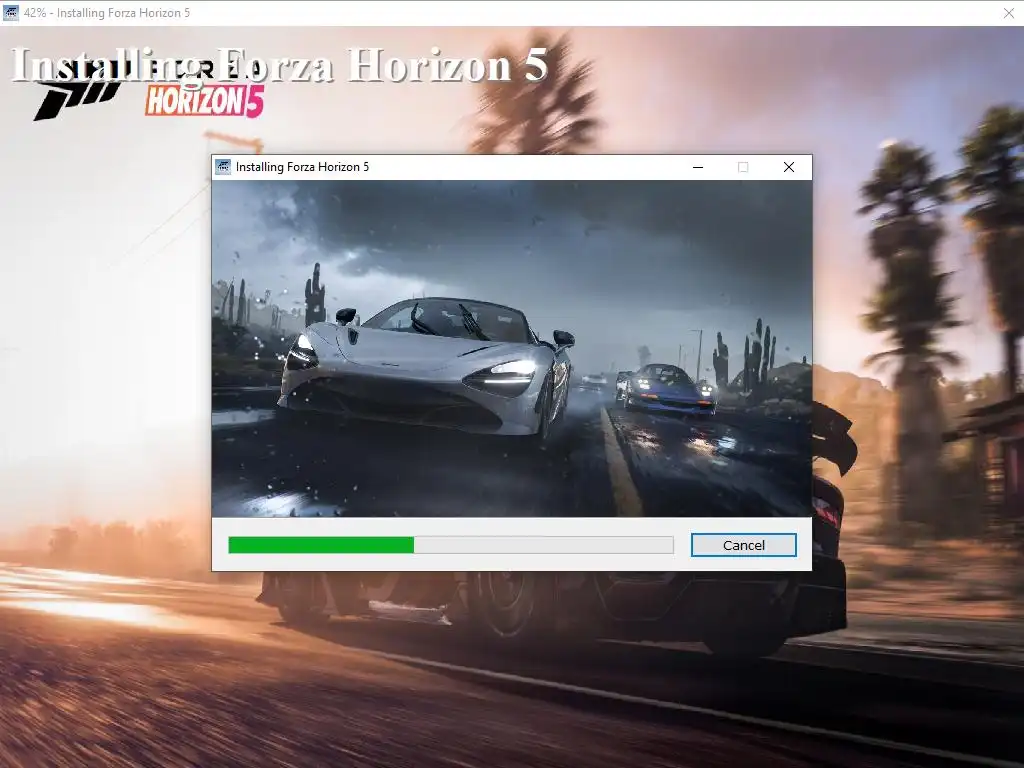Click the '42% - Installing Forza Horizon 5' window title
Screen dimensions: 1024x768
click(x=107, y=12)
